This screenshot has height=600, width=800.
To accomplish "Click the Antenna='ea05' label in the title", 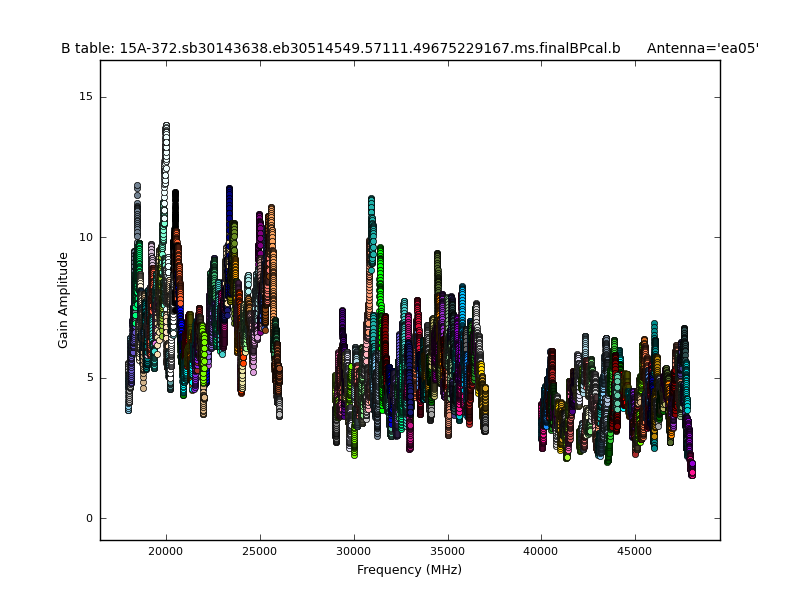I will pos(702,48).
